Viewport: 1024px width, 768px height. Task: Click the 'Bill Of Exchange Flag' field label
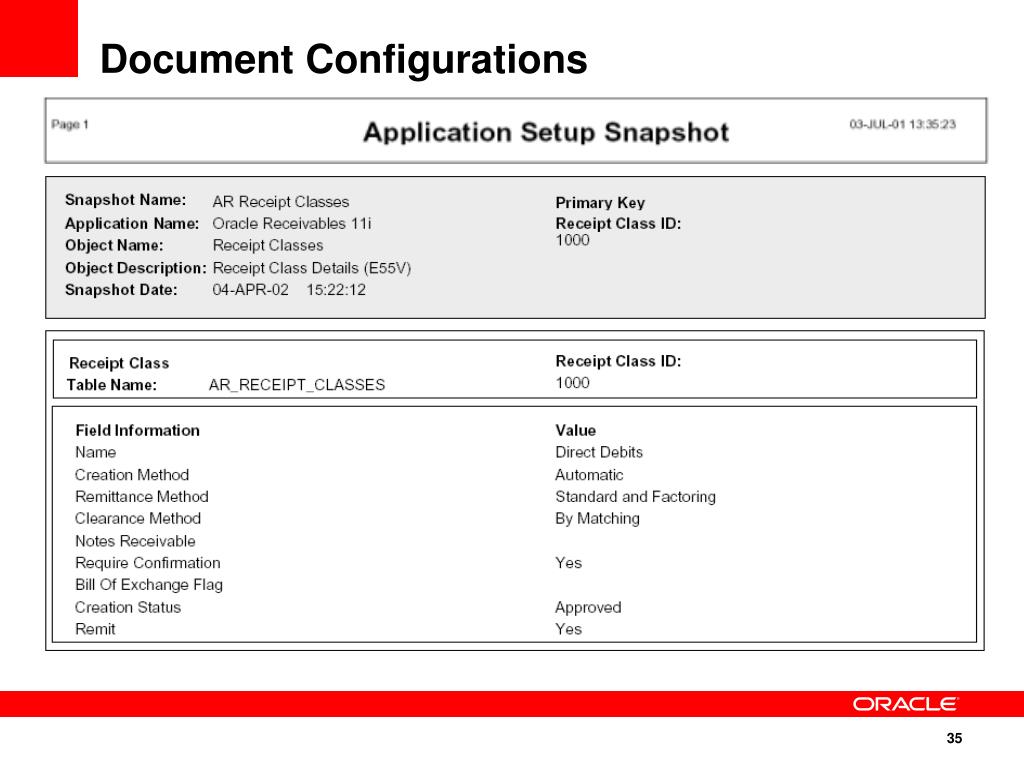[x=149, y=585]
